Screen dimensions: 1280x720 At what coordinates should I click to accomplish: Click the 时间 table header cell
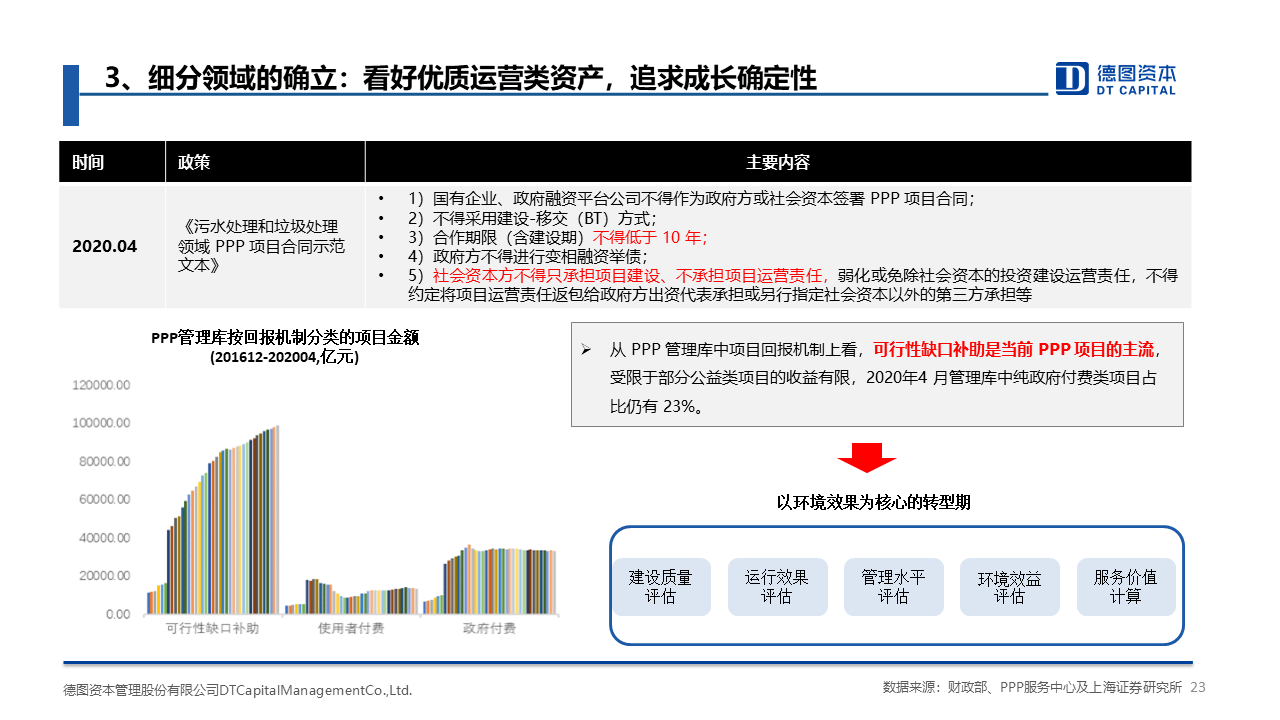tap(111, 162)
